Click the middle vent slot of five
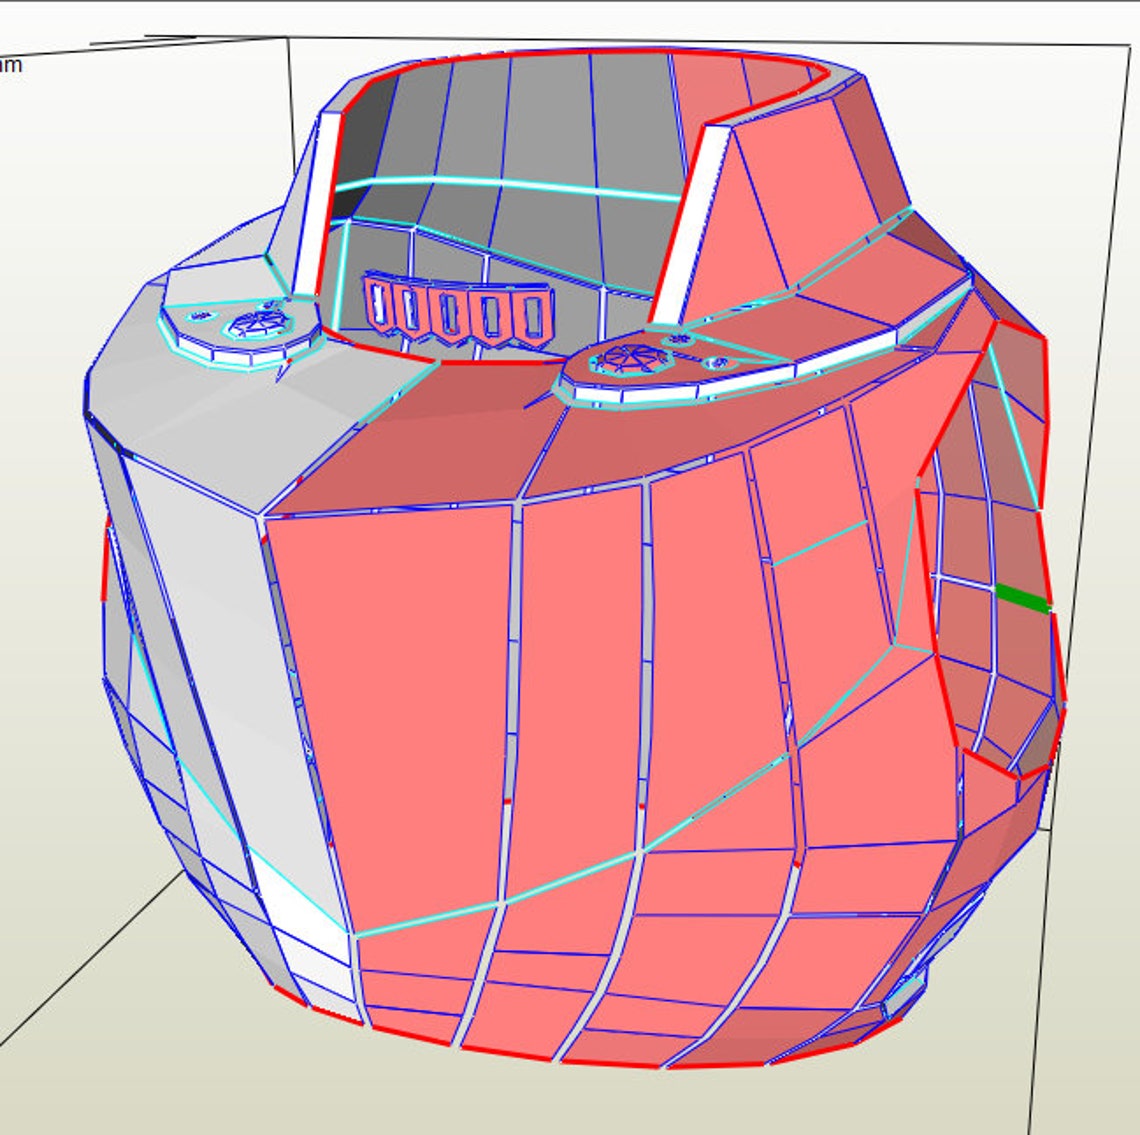Viewport: 1140px width, 1135px height. [x=451, y=313]
